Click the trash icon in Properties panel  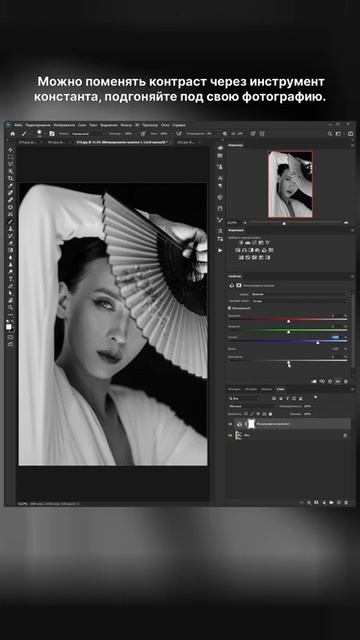coord(346,381)
